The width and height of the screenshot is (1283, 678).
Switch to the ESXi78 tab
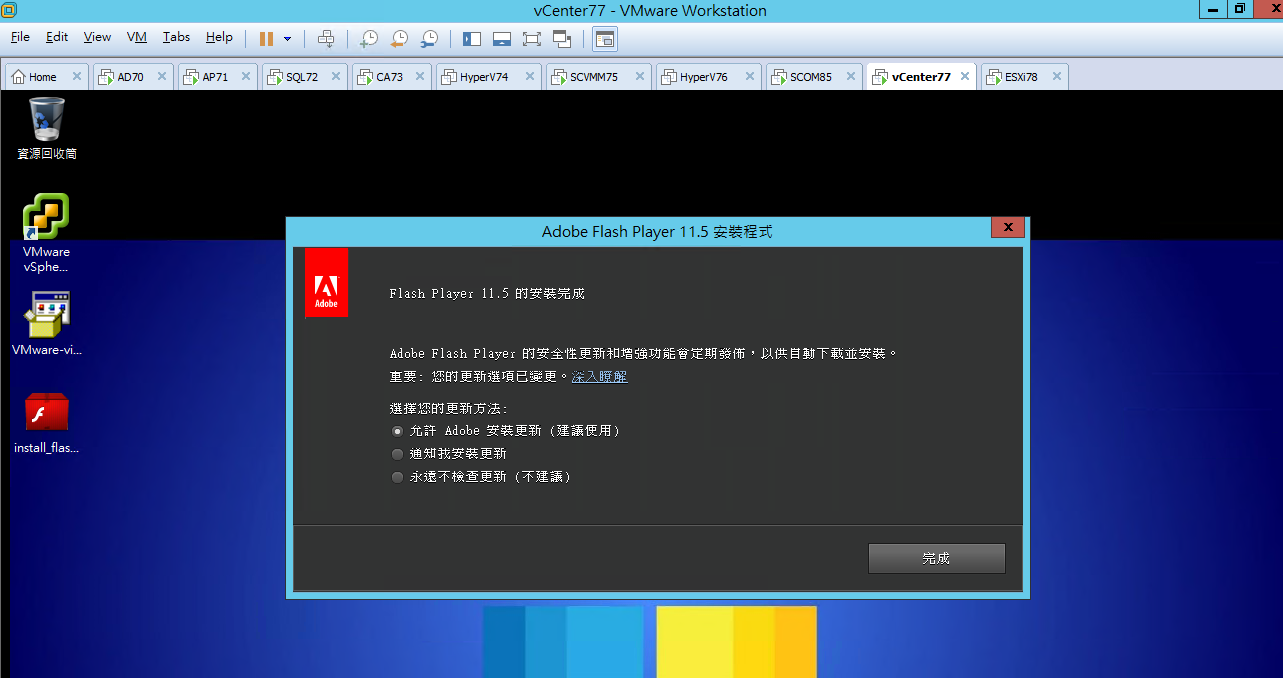(x=1024, y=77)
